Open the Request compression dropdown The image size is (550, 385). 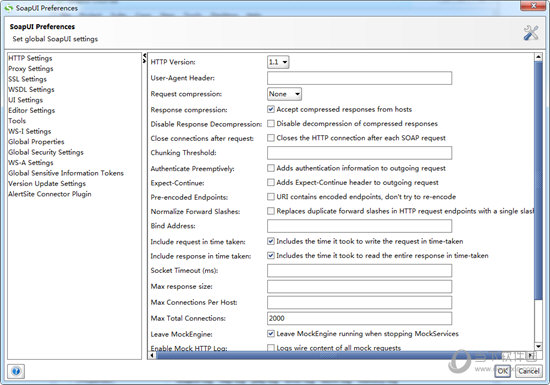(284, 94)
